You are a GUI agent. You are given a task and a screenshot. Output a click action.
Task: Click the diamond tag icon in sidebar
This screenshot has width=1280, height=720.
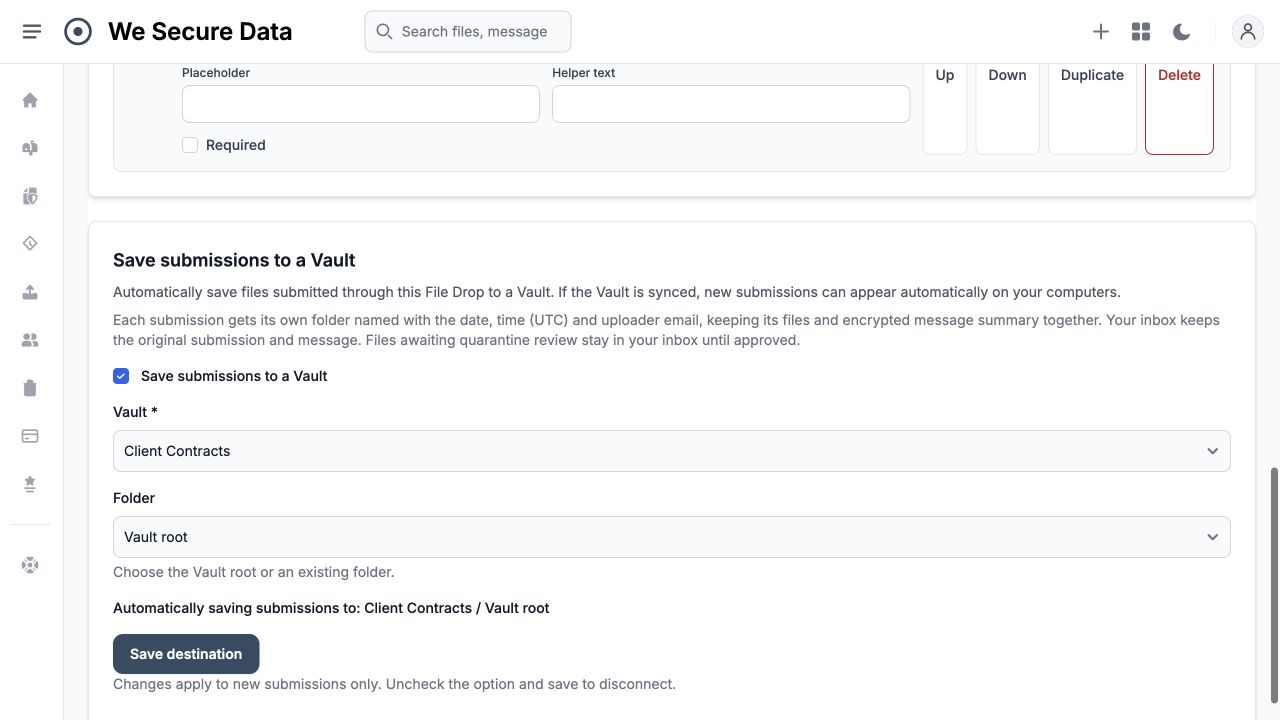(x=30, y=244)
